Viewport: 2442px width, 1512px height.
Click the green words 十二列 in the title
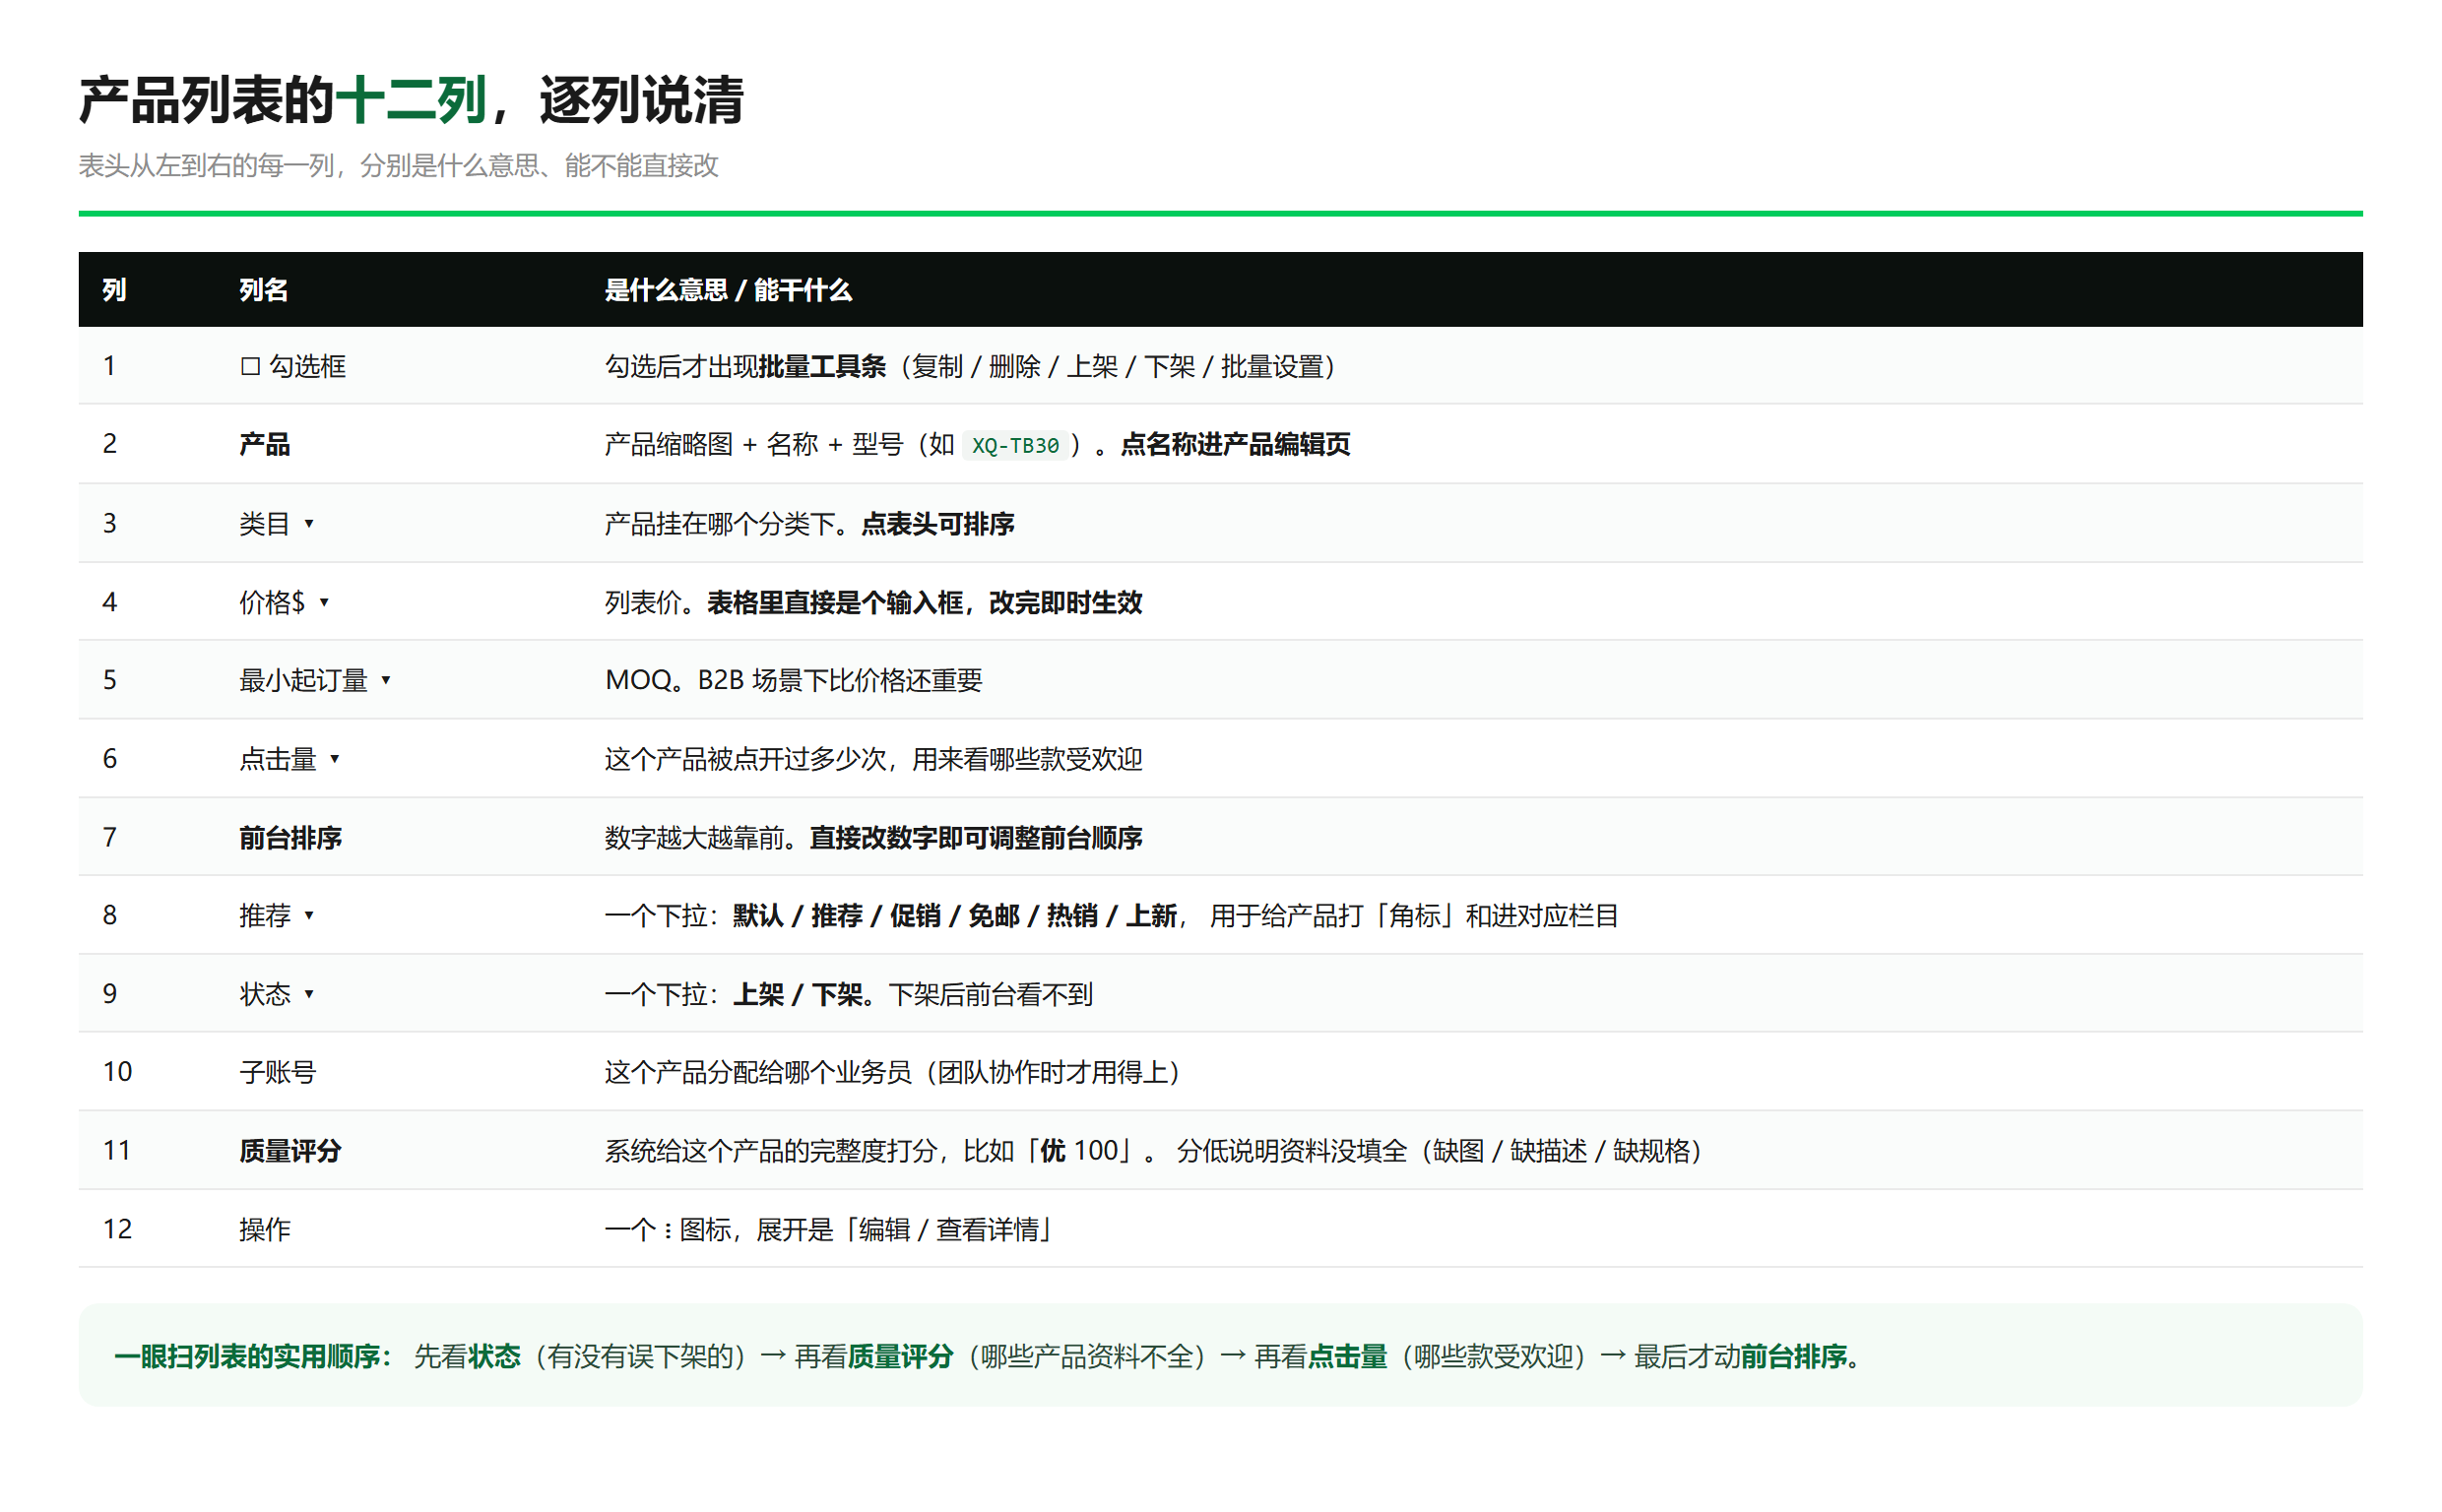[x=411, y=100]
